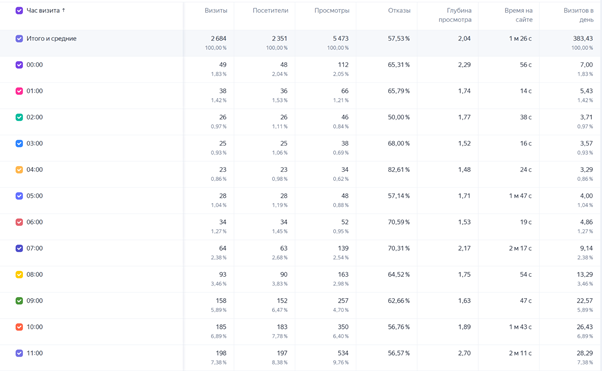This screenshot has width=602, height=371.
Task: Click page views '112' in 00:00 row
Action: click(343, 65)
